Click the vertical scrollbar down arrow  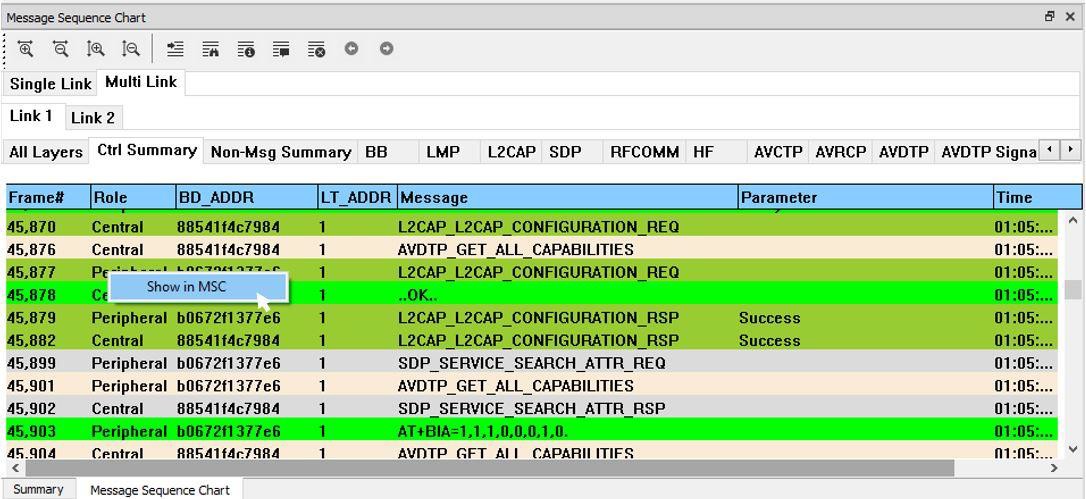1073,448
